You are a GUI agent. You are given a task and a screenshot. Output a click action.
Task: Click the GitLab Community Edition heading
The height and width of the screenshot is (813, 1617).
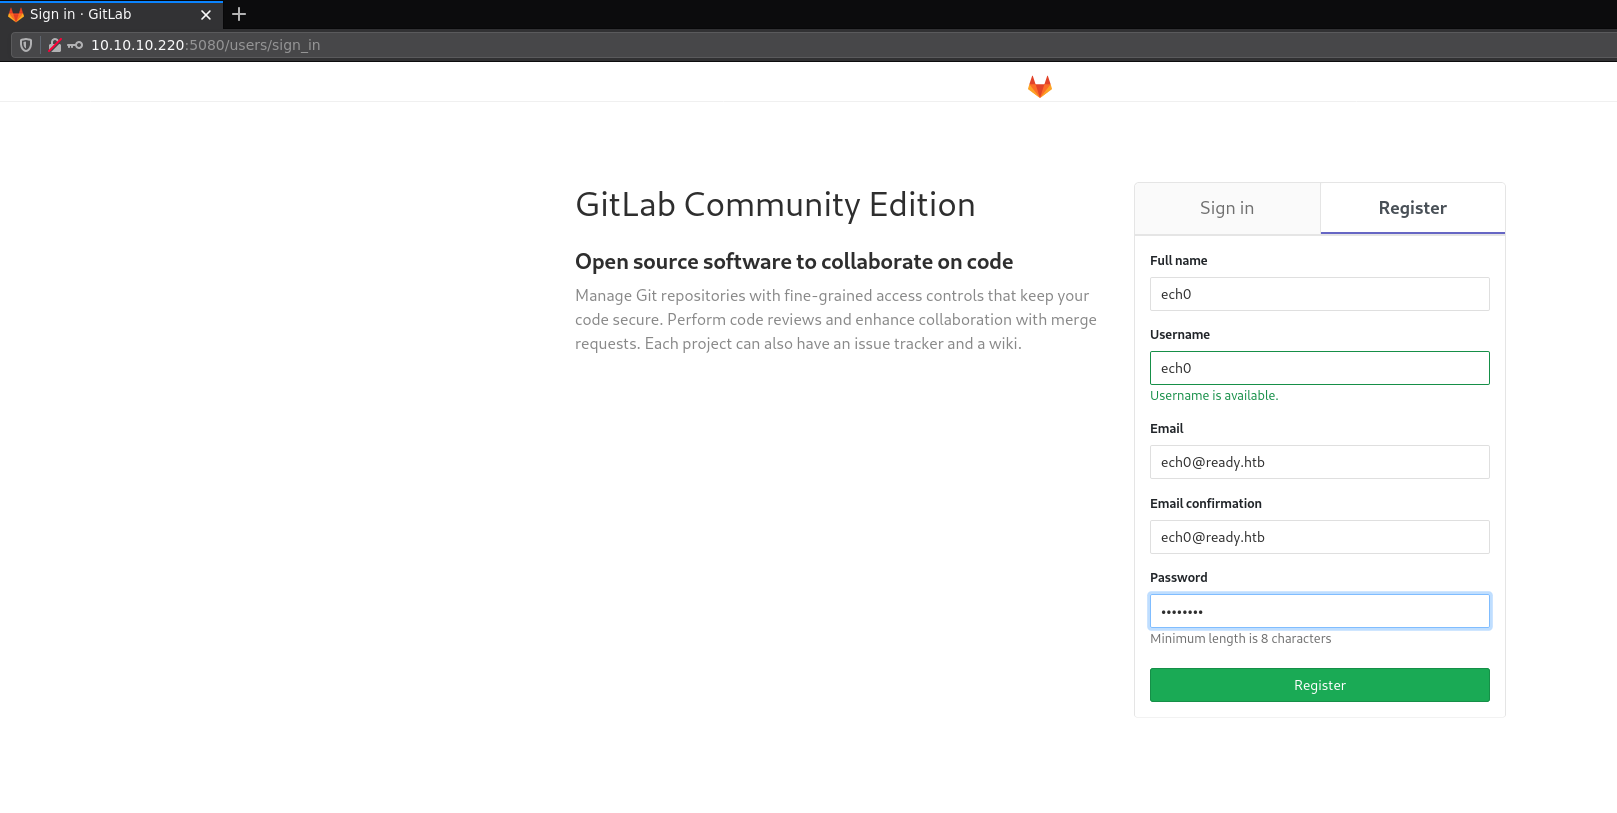[775, 205]
